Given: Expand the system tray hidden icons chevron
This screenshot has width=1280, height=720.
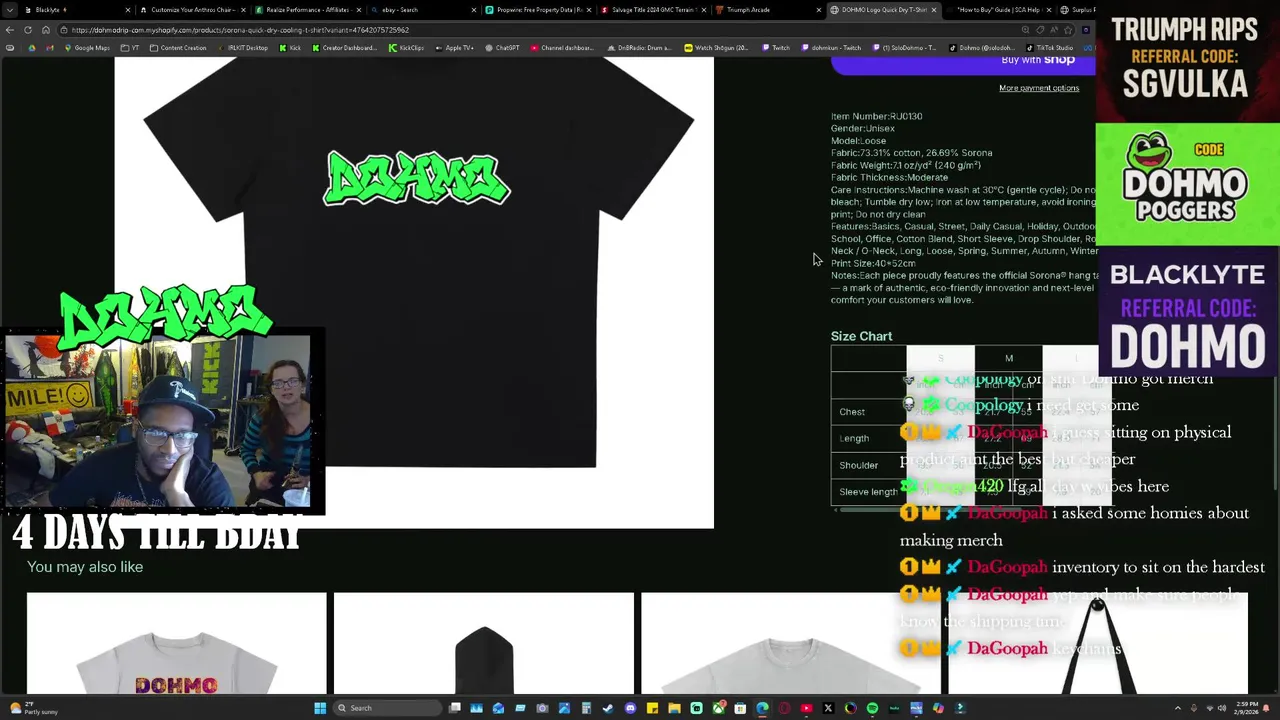Looking at the screenshot, I should pos(1178,708).
